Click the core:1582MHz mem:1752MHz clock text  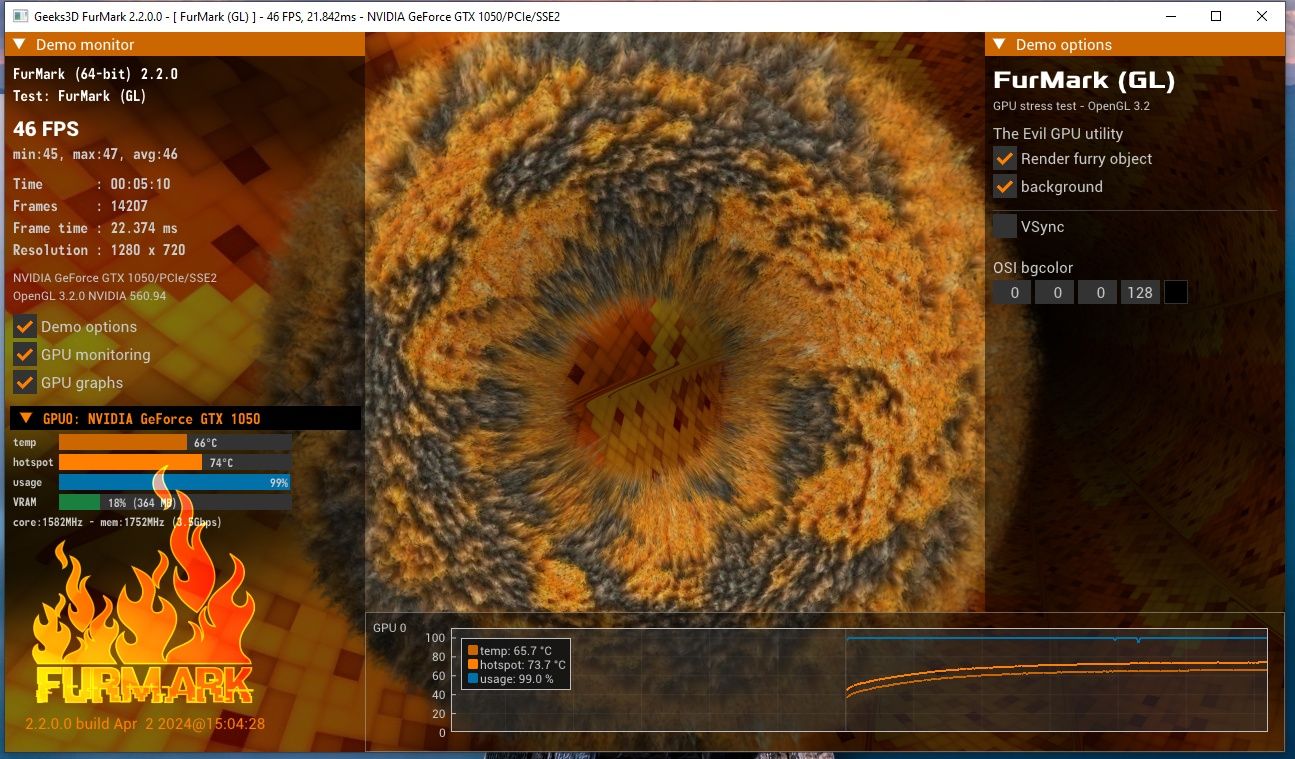pos(117,522)
